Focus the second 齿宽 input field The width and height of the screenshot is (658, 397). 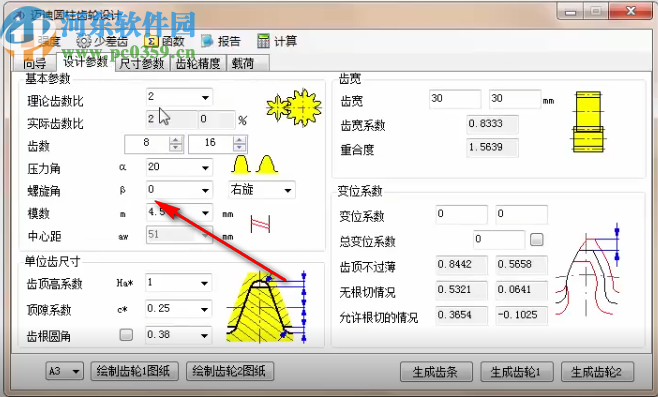(515, 99)
